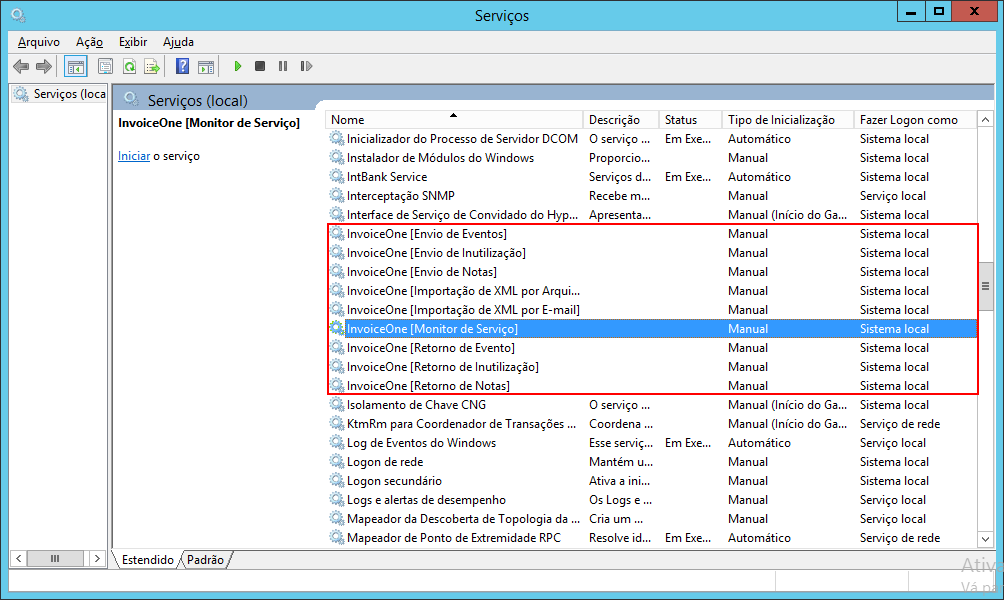Click the Pause Service toolbar icon
The image size is (1004, 600).
pyautogui.click(x=283, y=66)
